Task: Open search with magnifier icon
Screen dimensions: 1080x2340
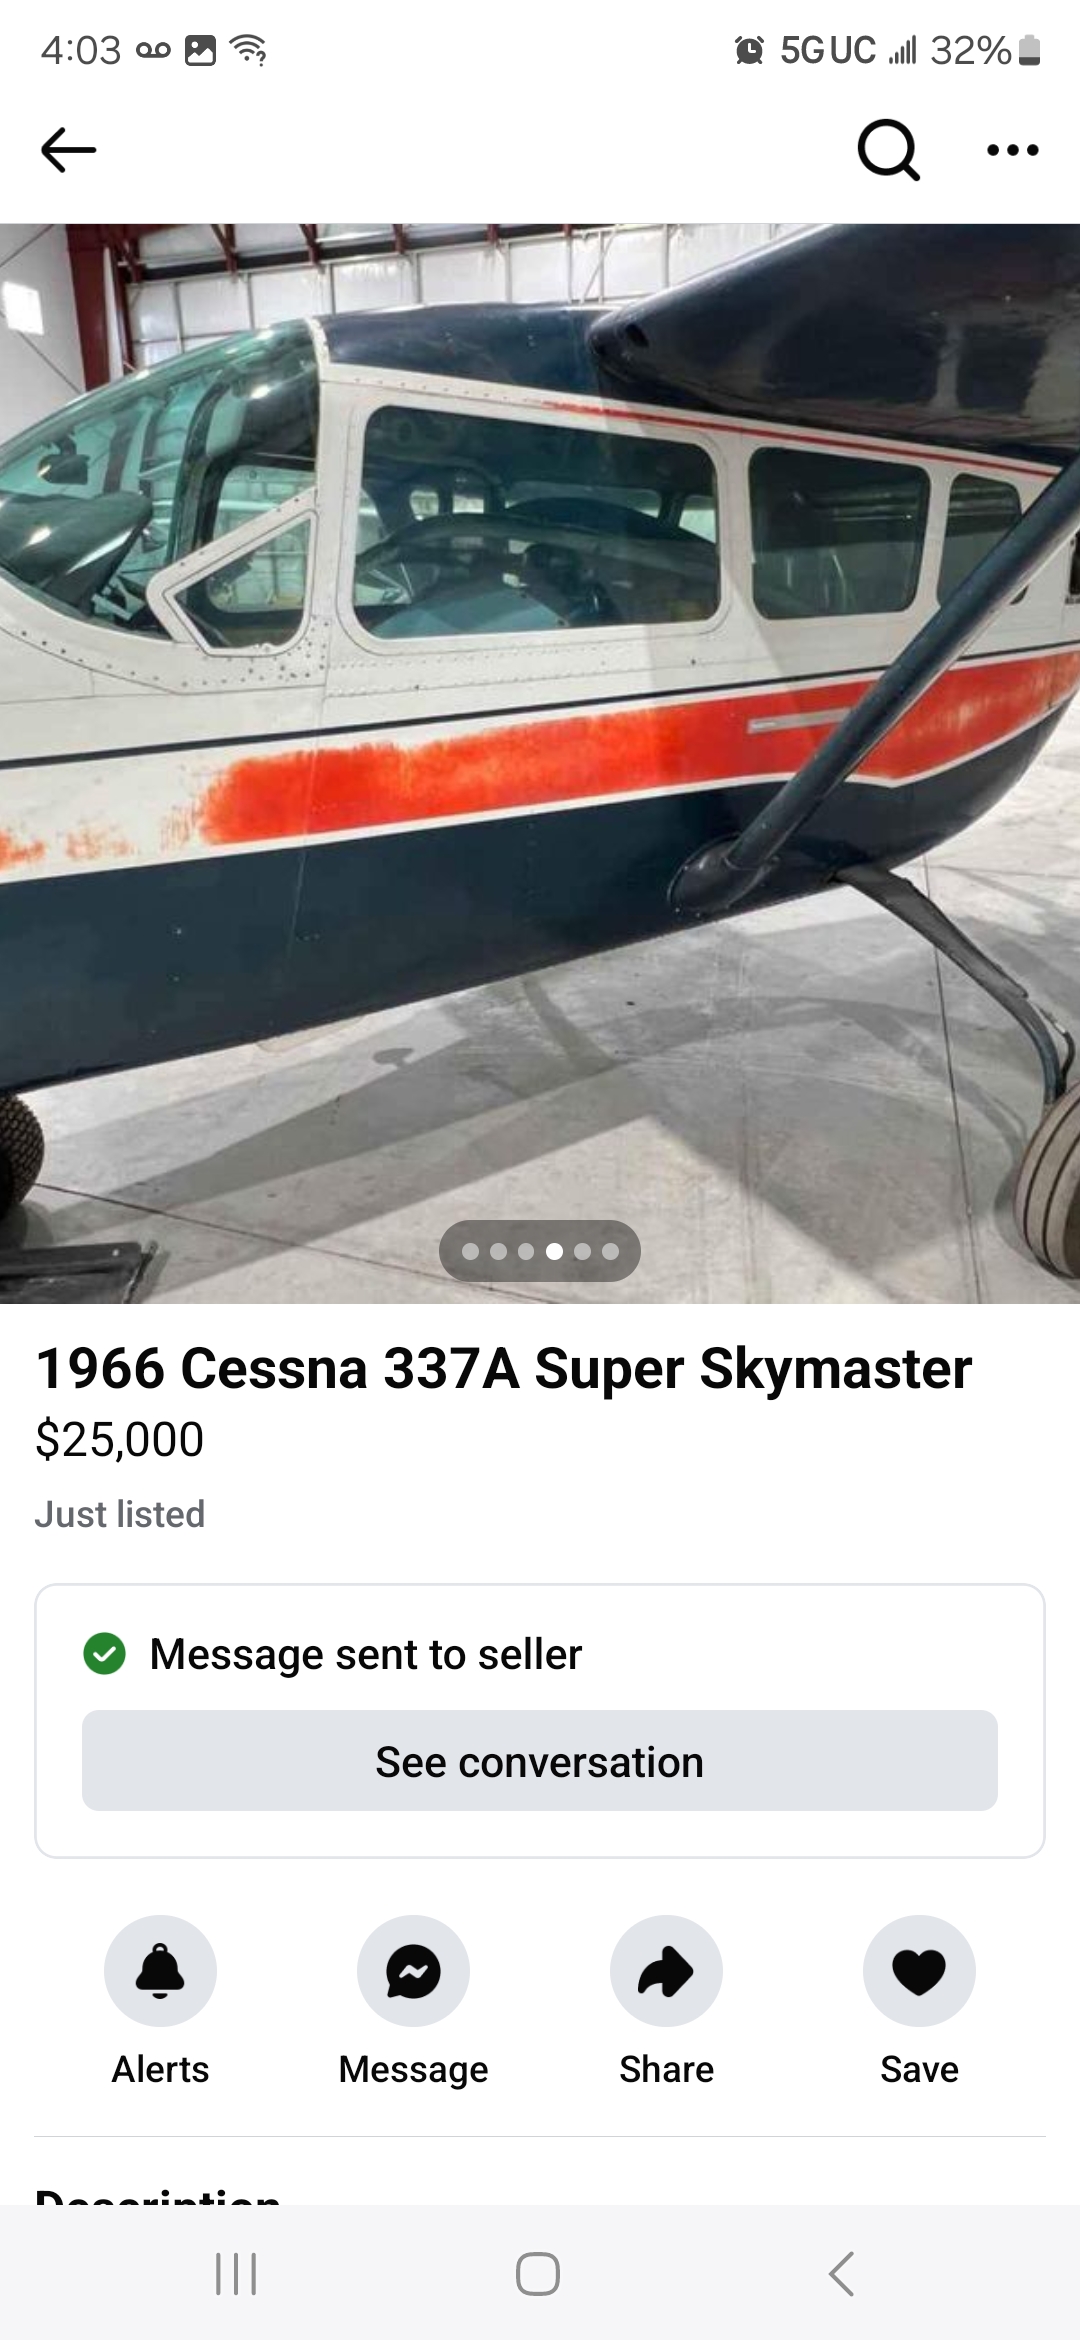Action: 889,150
